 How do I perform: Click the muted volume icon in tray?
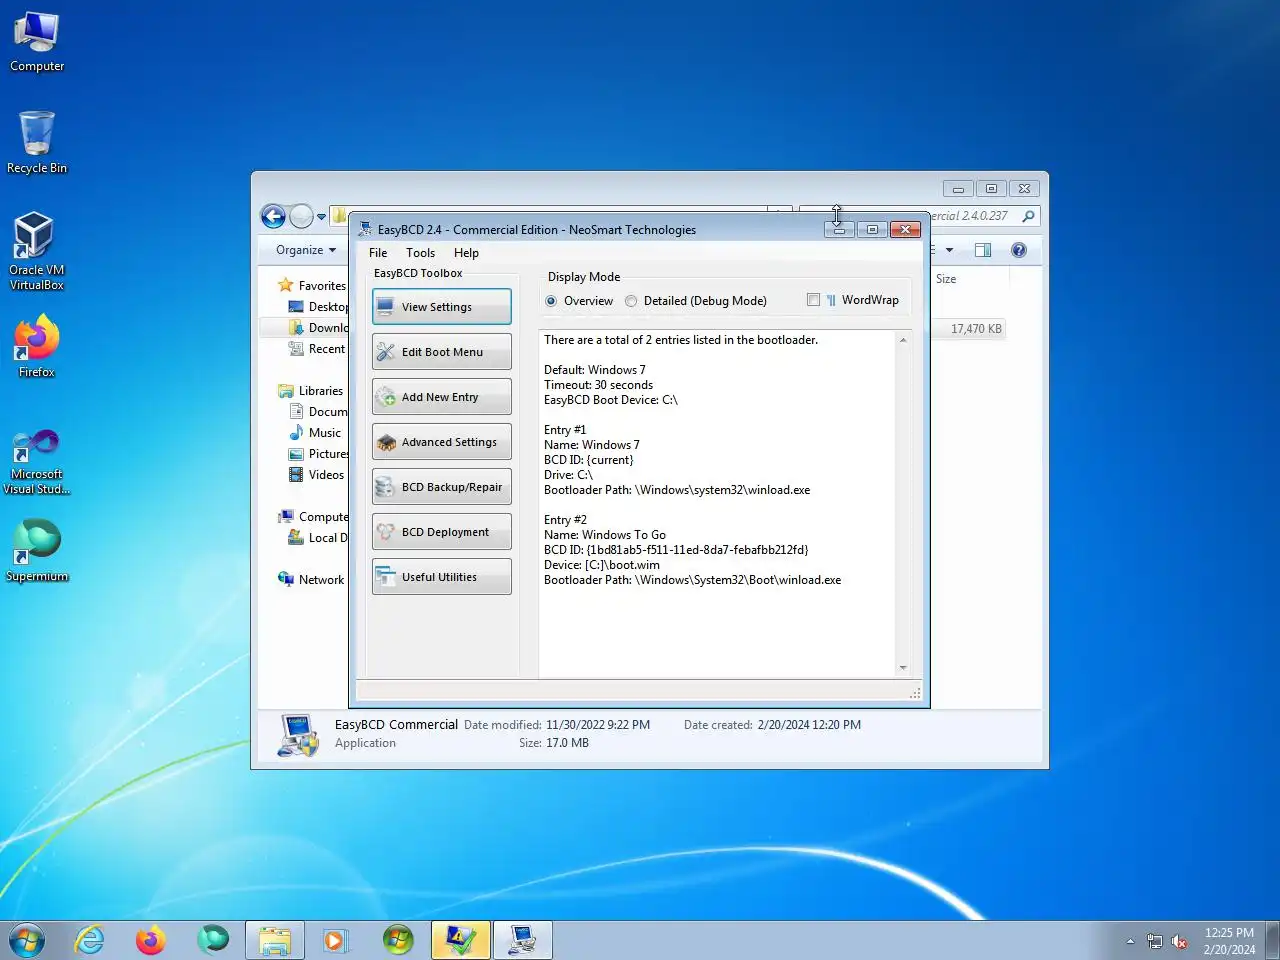[1180, 941]
